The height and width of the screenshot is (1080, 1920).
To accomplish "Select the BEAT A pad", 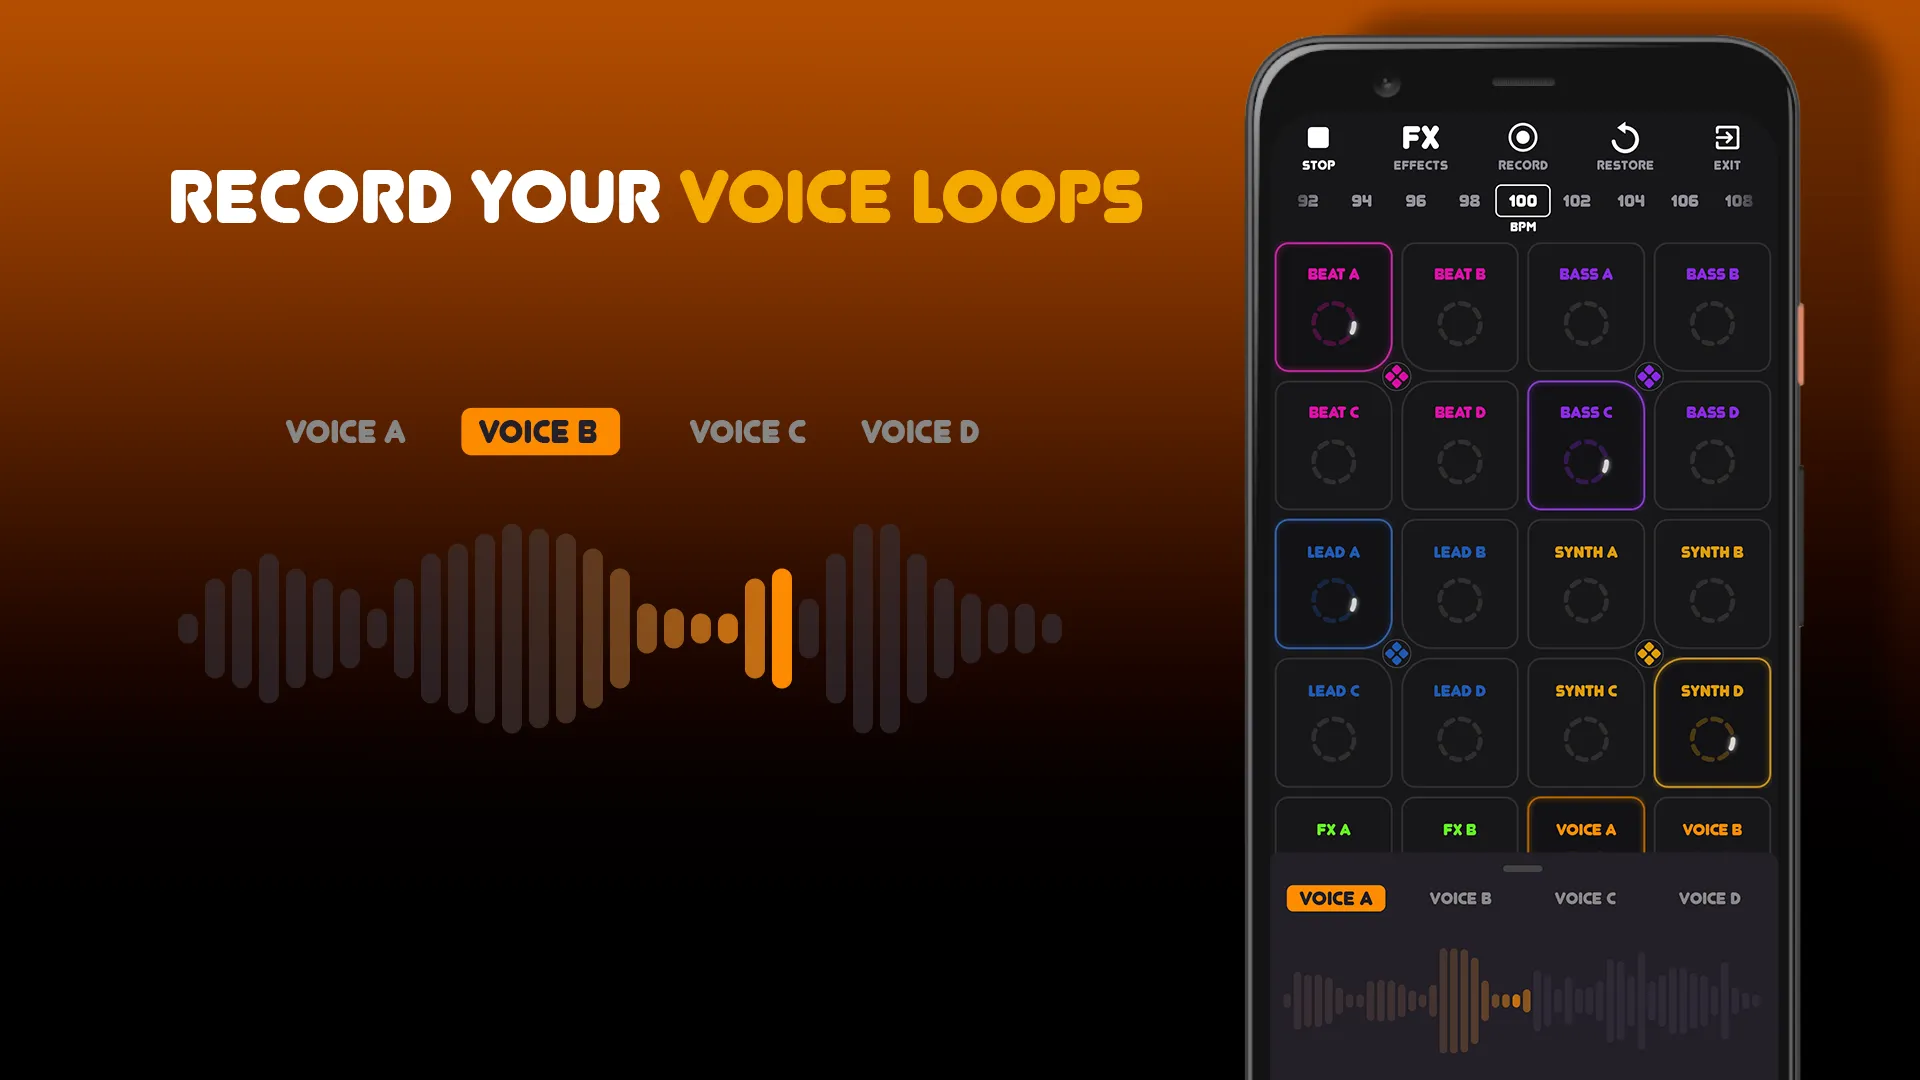I will click(x=1333, y=307).
